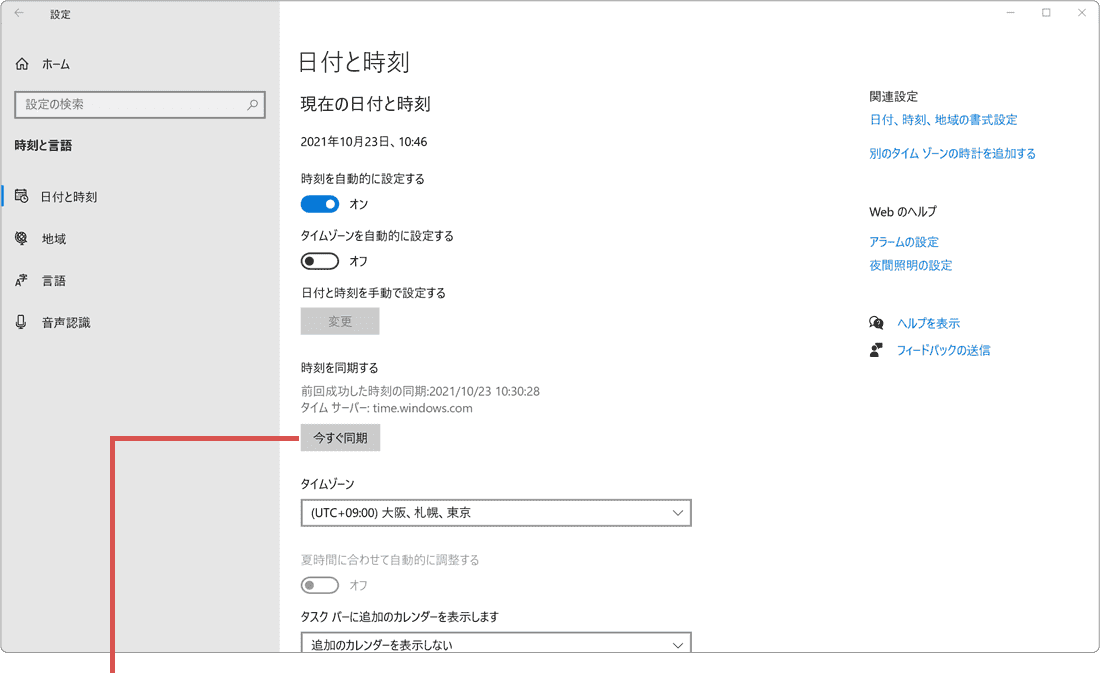Select 言語 in the sidebar menu
Viewport: 1100px width, 673px height.
pyautogui.click(x=52, y=280)
